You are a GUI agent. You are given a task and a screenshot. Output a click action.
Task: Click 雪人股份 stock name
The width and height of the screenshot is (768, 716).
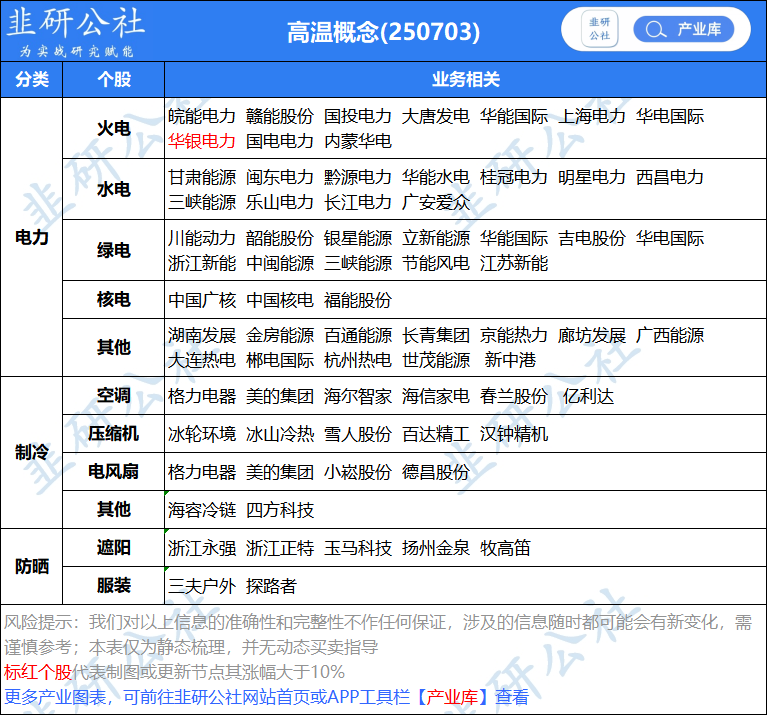(358, 434)
